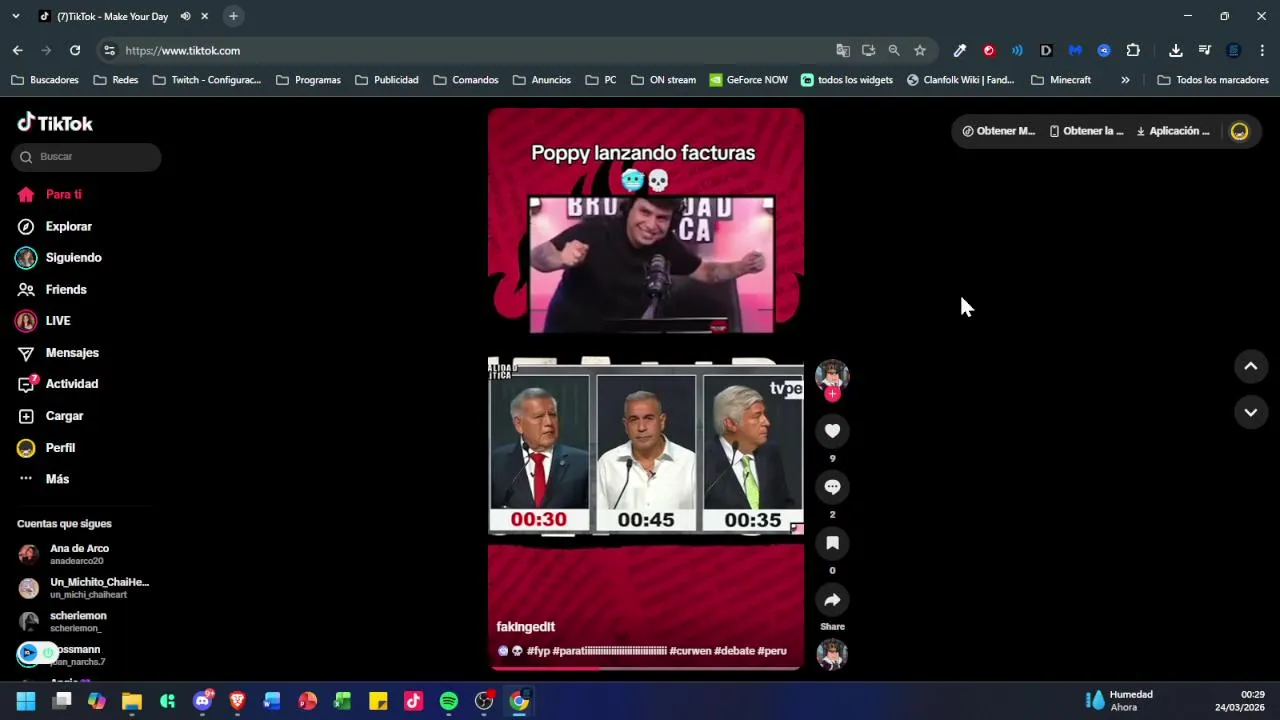Open Discord from the taskbar
The width and height of the screenshot is (1280, 720).
click(x=203, y=701)
